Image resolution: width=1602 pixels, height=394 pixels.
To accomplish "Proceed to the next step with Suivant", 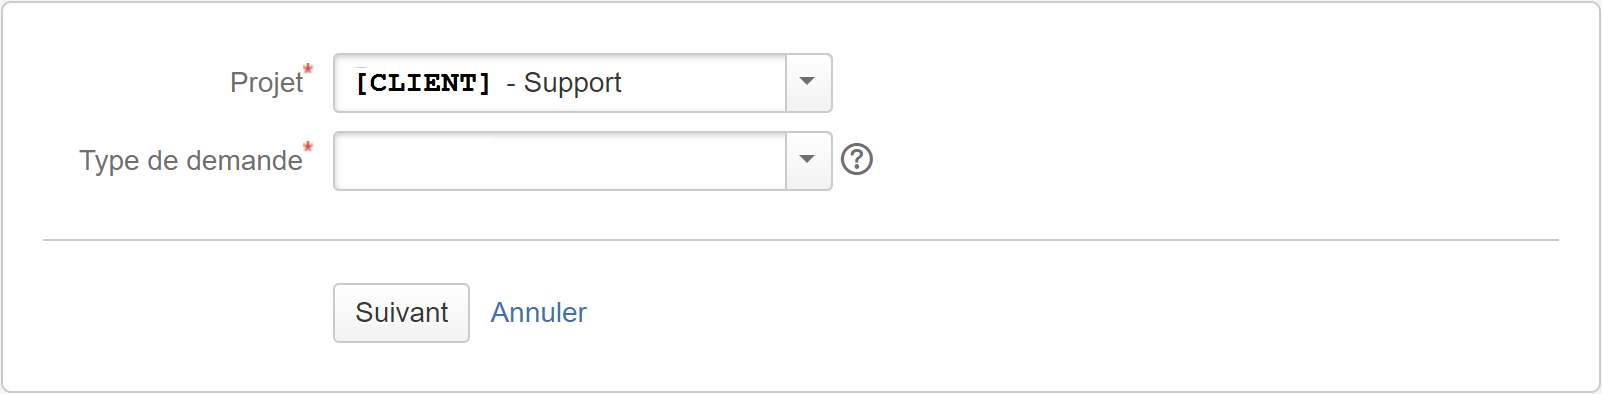I will tap(401, 313).
